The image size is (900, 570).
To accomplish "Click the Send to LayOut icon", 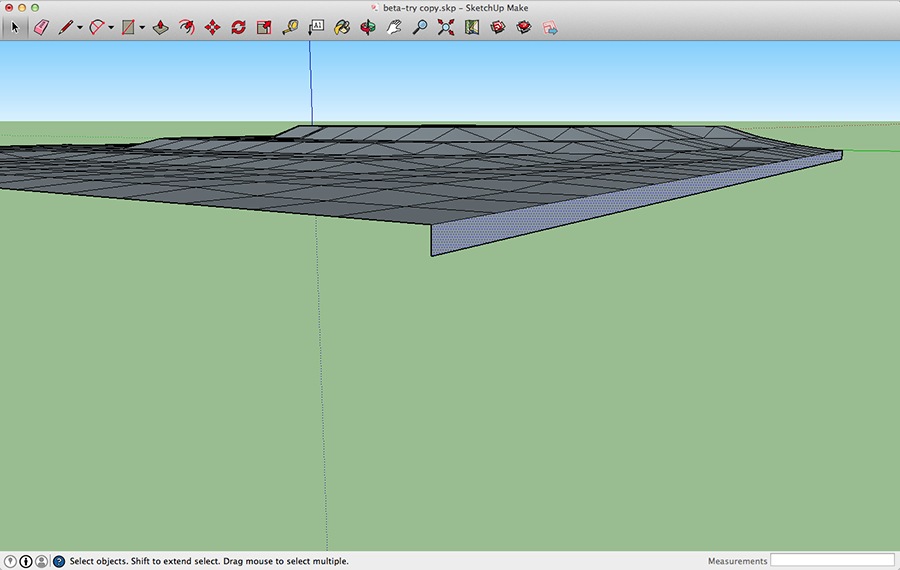I will [550, 27].
